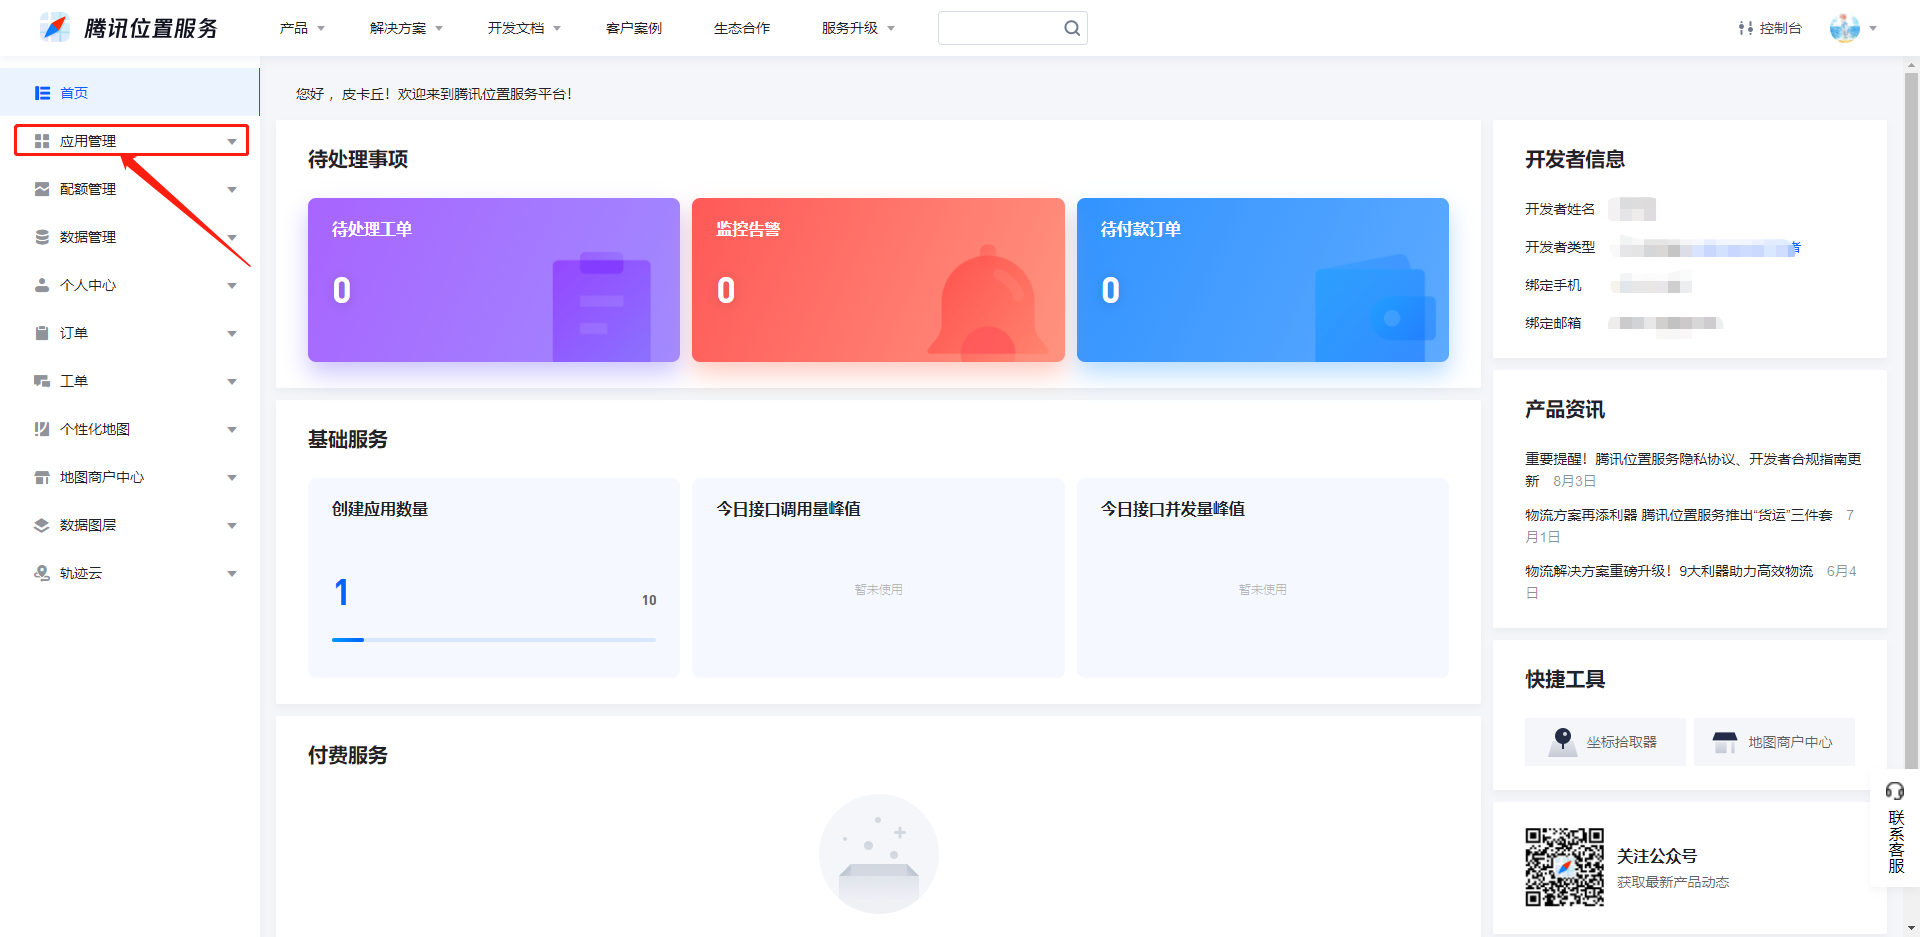Click the 应用管理 grid icon
Screen dimensions: 1920x937
pos(42,141)
